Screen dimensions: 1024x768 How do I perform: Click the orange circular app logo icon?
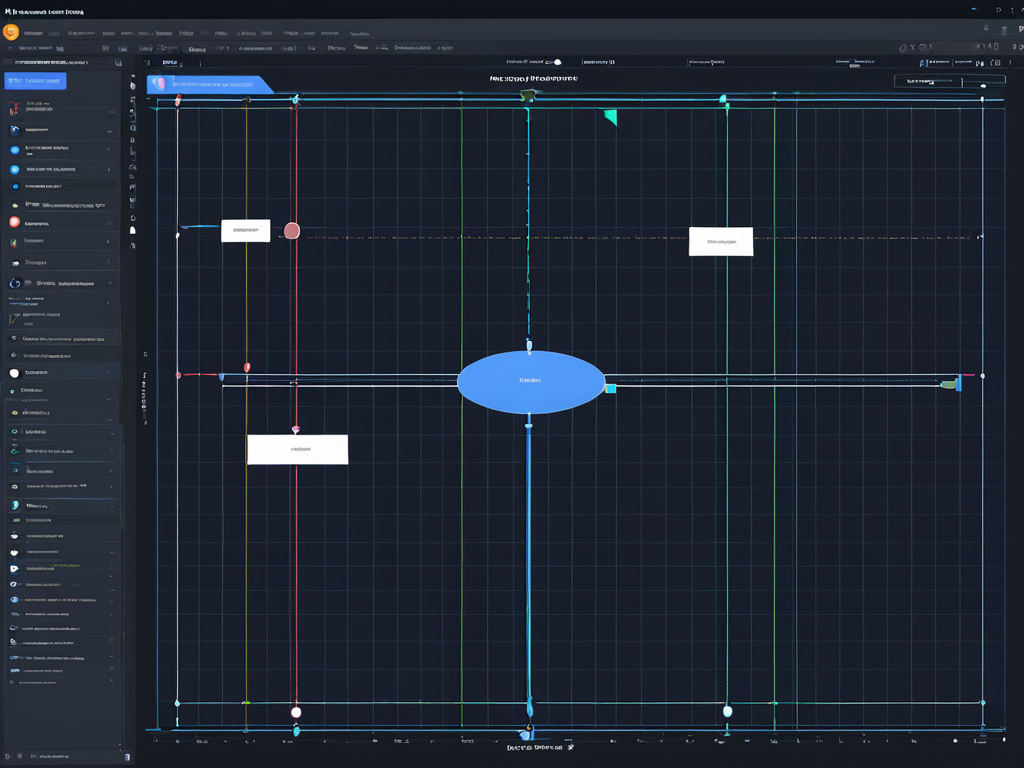click(x=11, y=32)
